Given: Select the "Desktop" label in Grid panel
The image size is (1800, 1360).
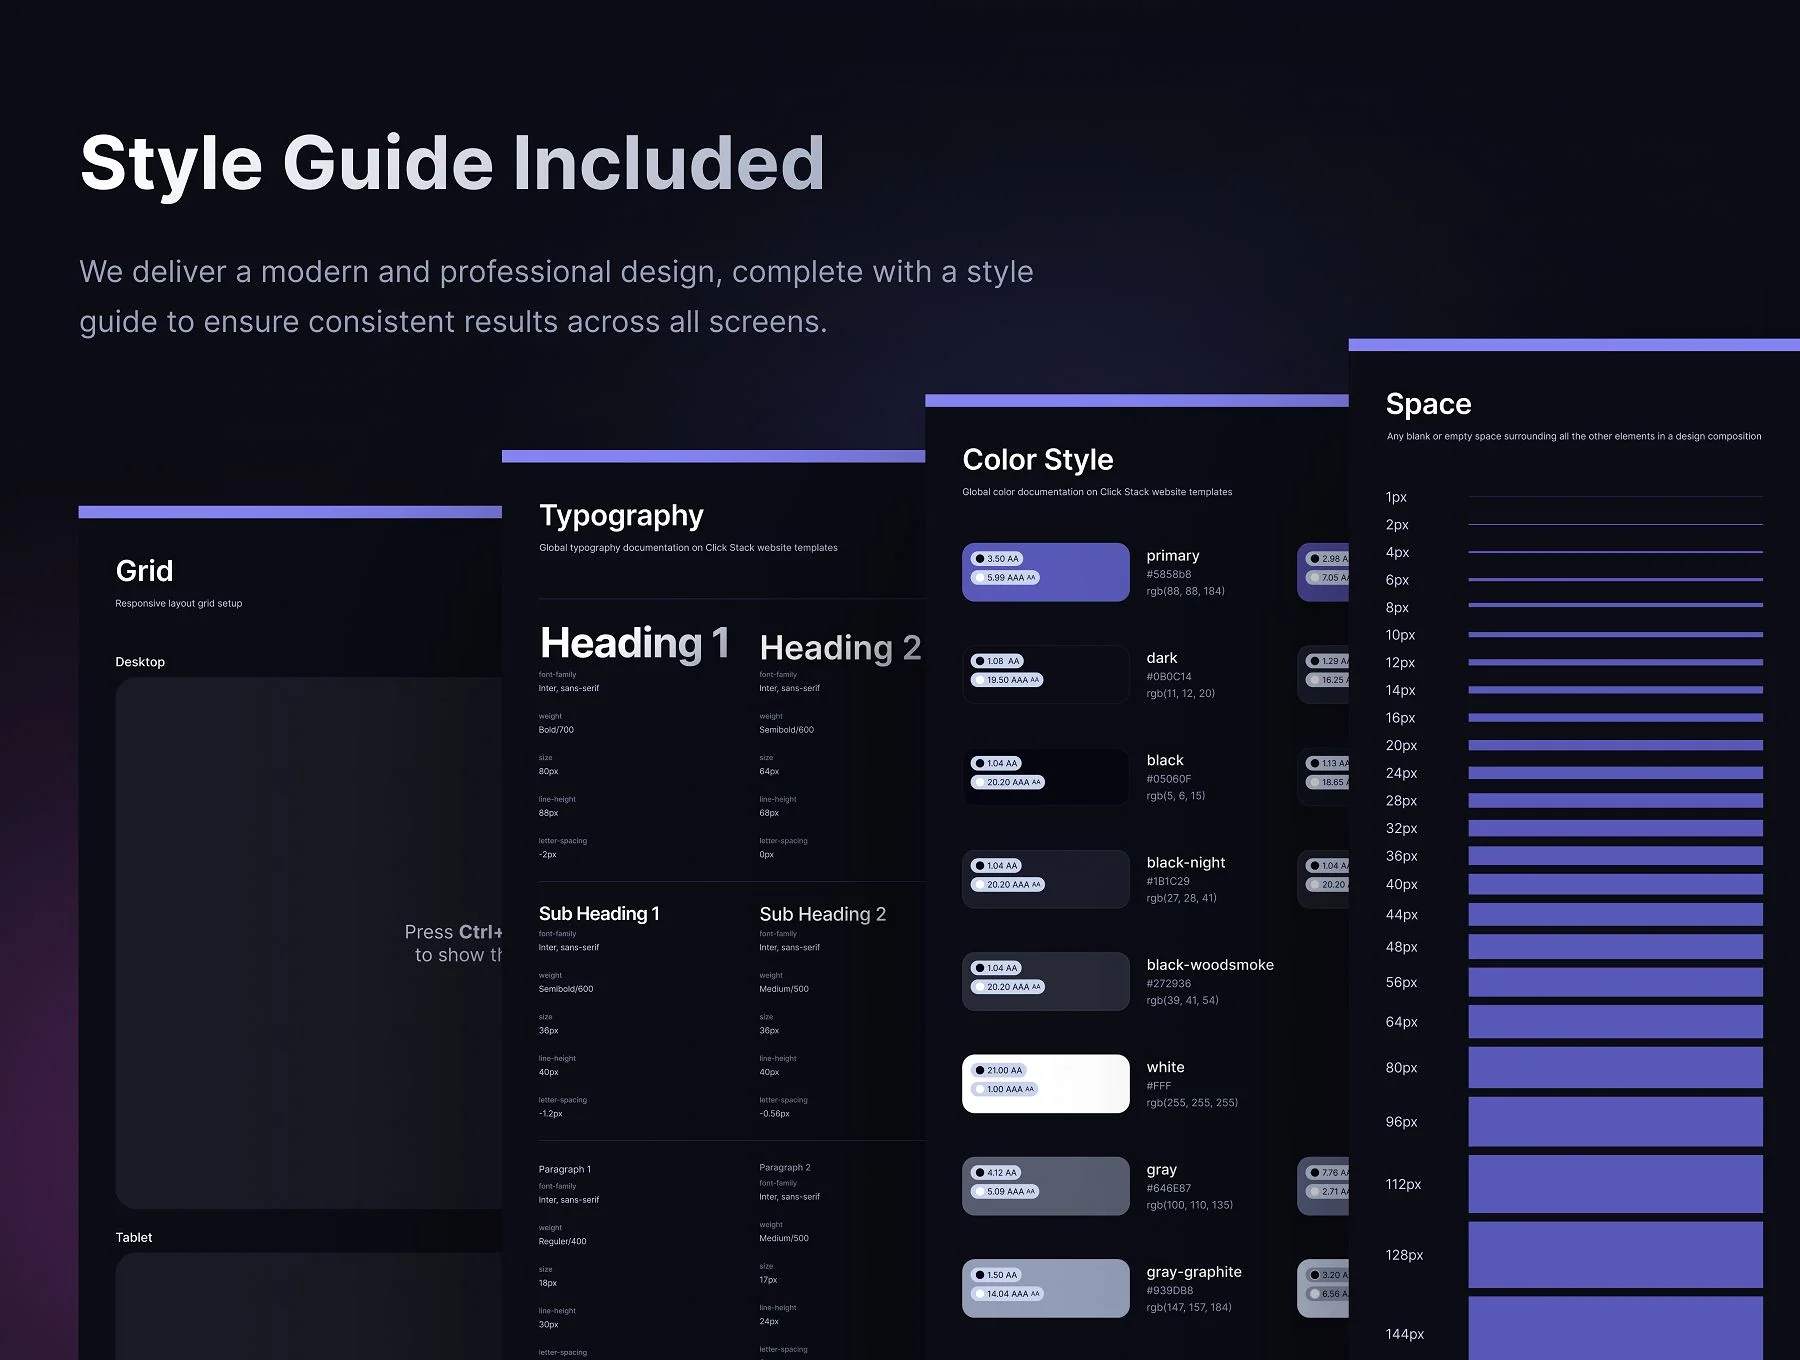Looking at the screenshot, I should point(140,662).
